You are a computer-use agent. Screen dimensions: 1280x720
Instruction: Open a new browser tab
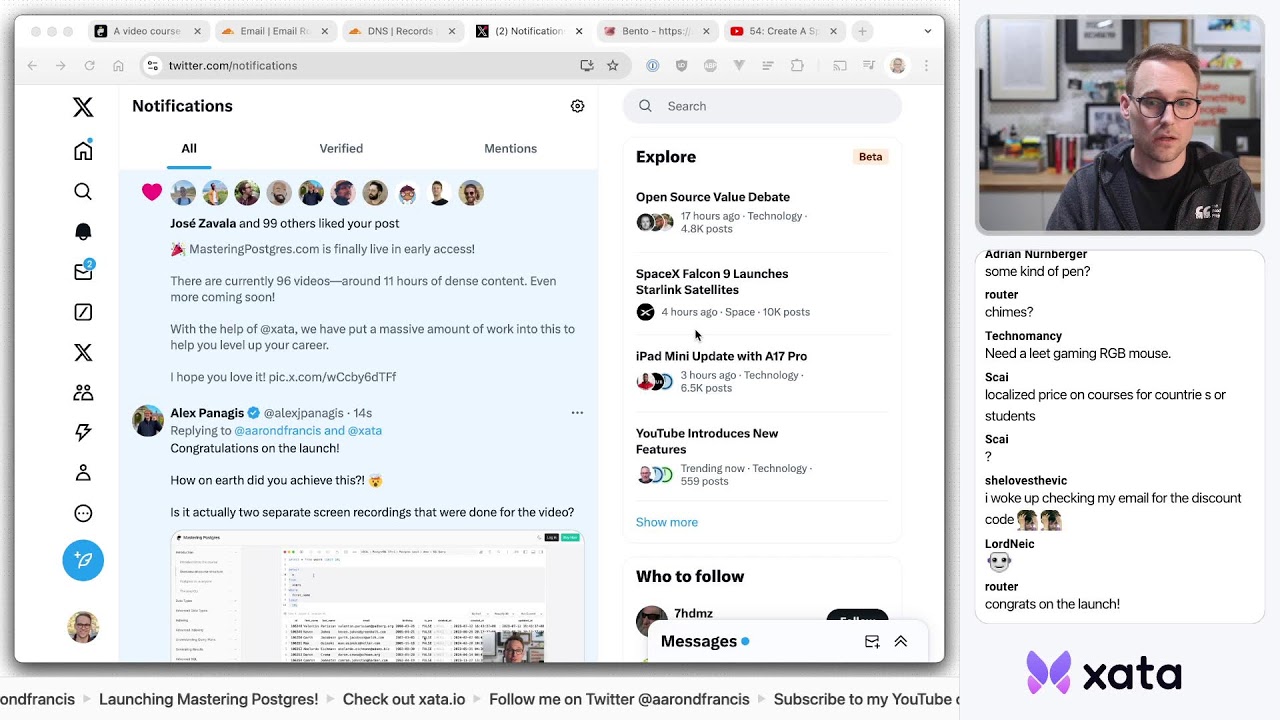click(862, 31)
